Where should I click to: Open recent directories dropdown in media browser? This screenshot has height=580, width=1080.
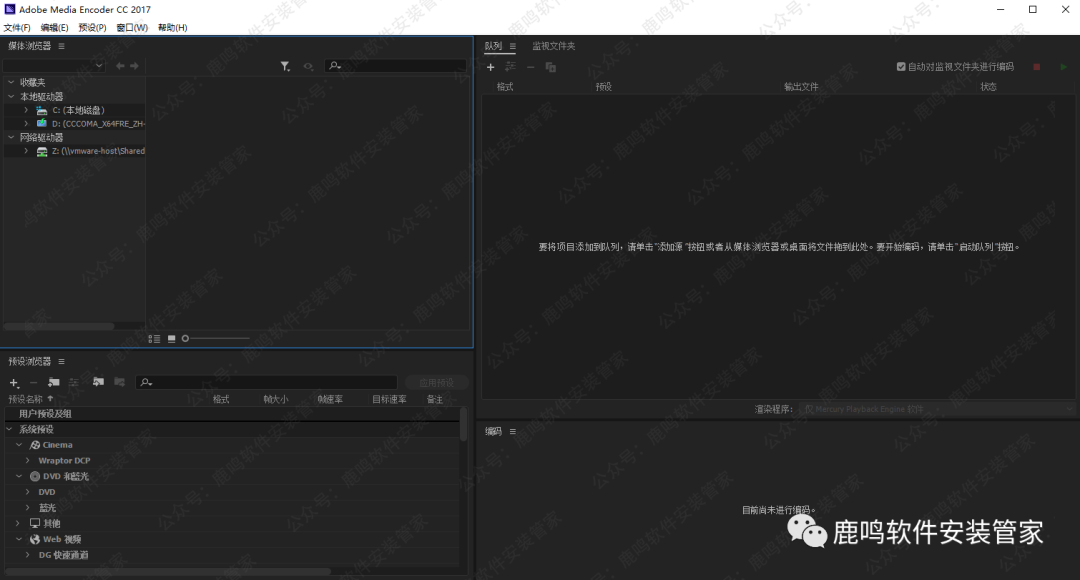point(55,66)
